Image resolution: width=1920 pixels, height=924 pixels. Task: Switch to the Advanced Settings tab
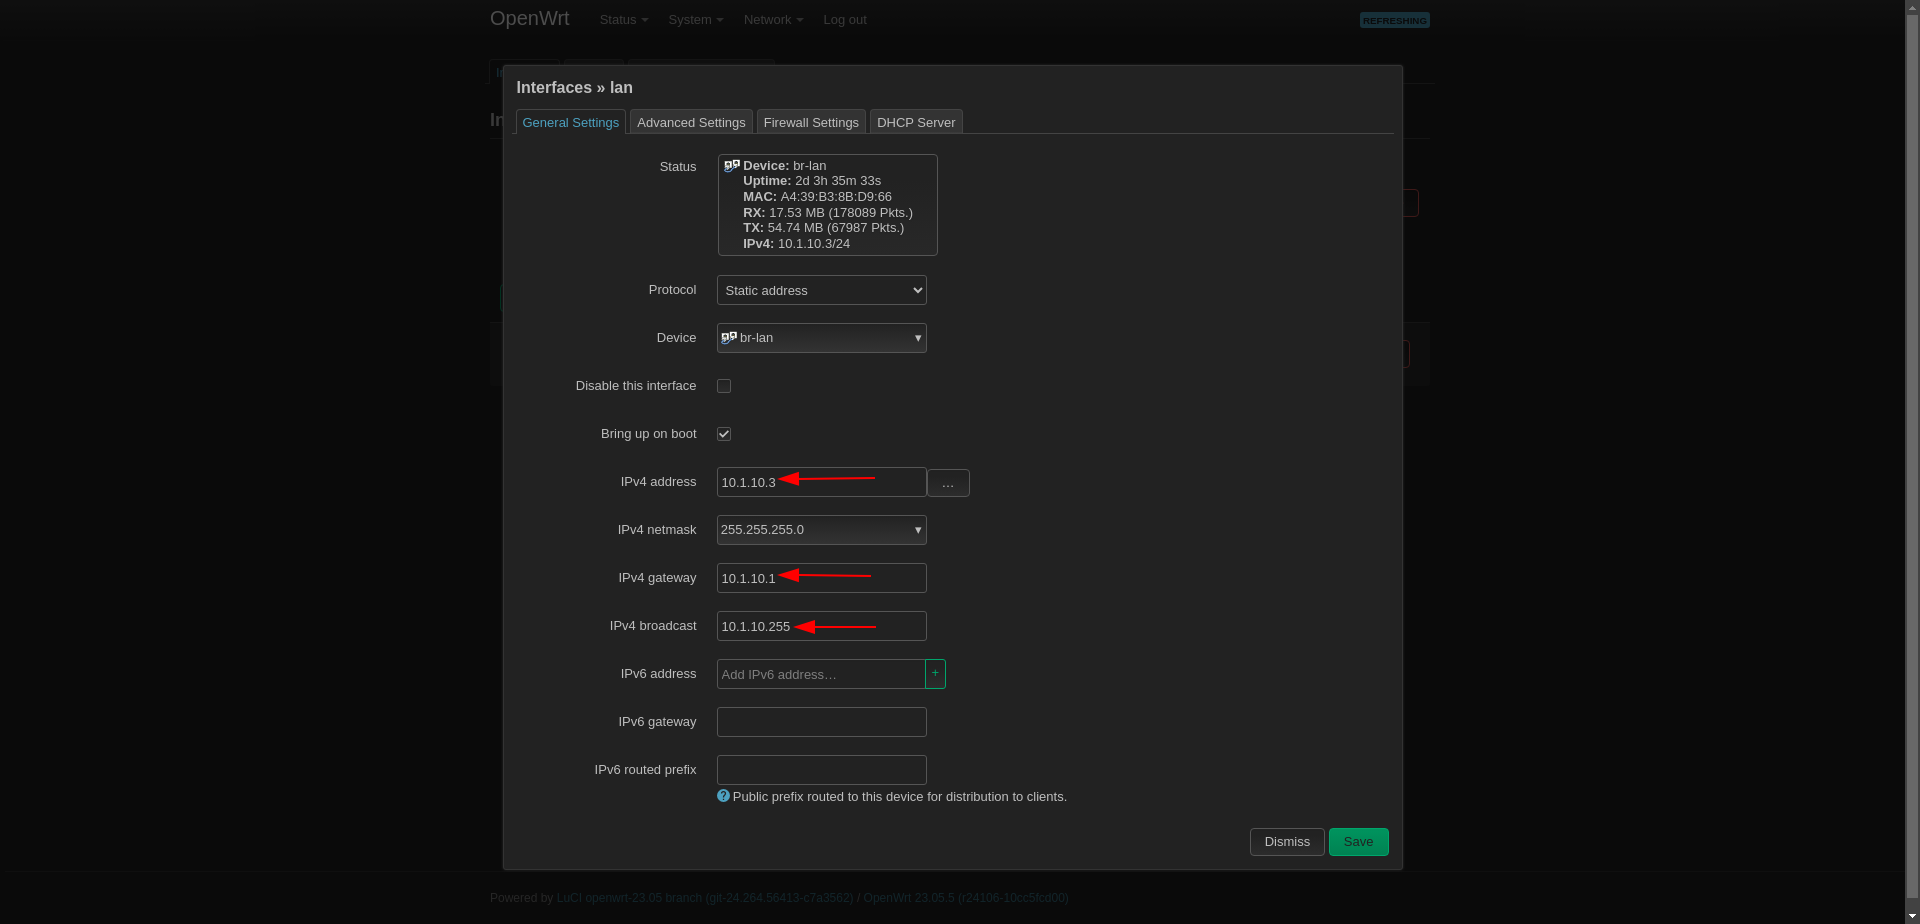click(691, 122)
